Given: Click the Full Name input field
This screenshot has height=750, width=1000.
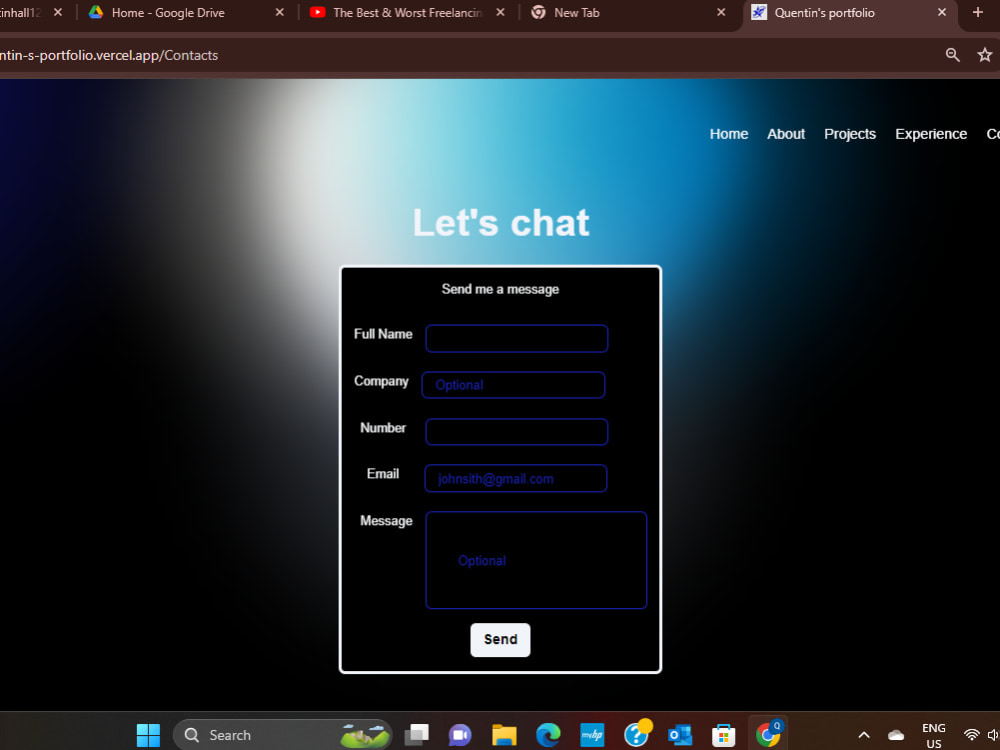Looking at the screenshot, I should 517,338.
